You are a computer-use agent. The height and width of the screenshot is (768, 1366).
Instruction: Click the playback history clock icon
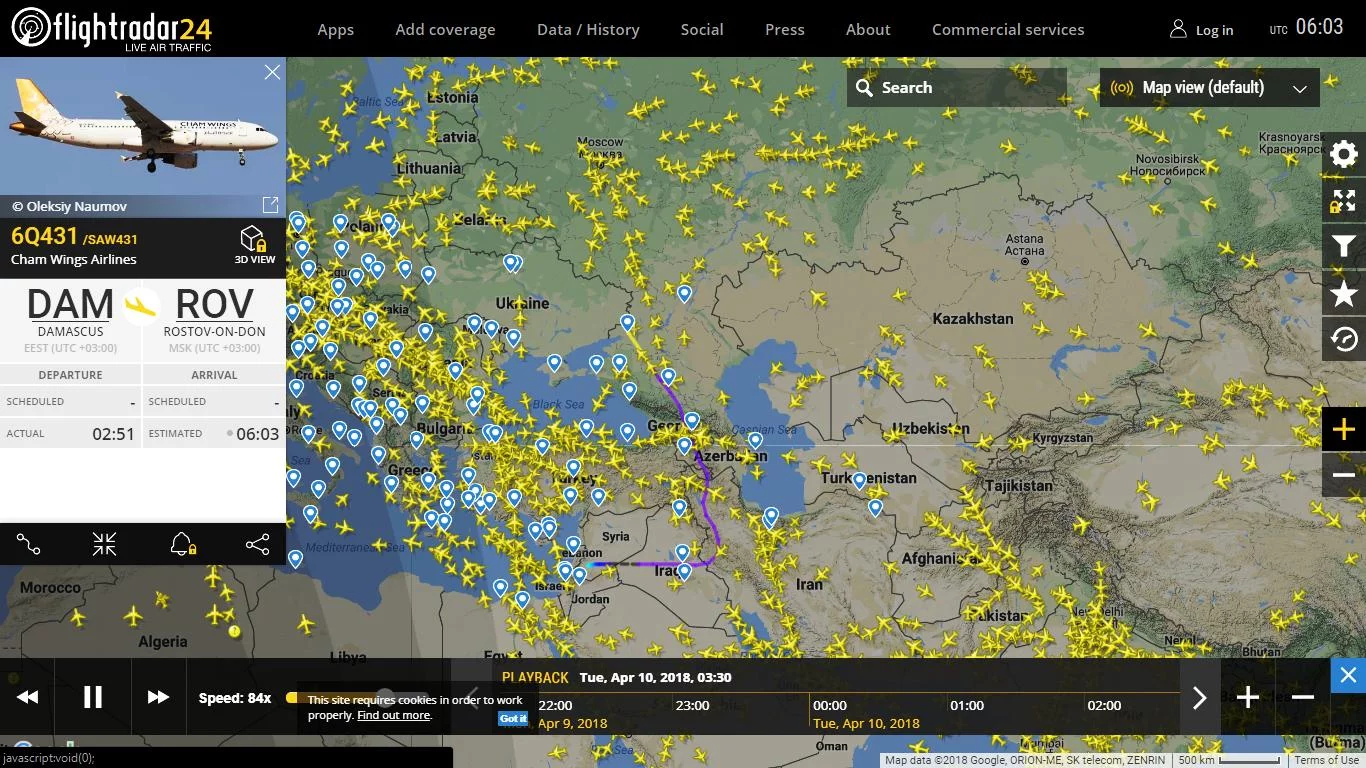click(x=1344, y=340)
